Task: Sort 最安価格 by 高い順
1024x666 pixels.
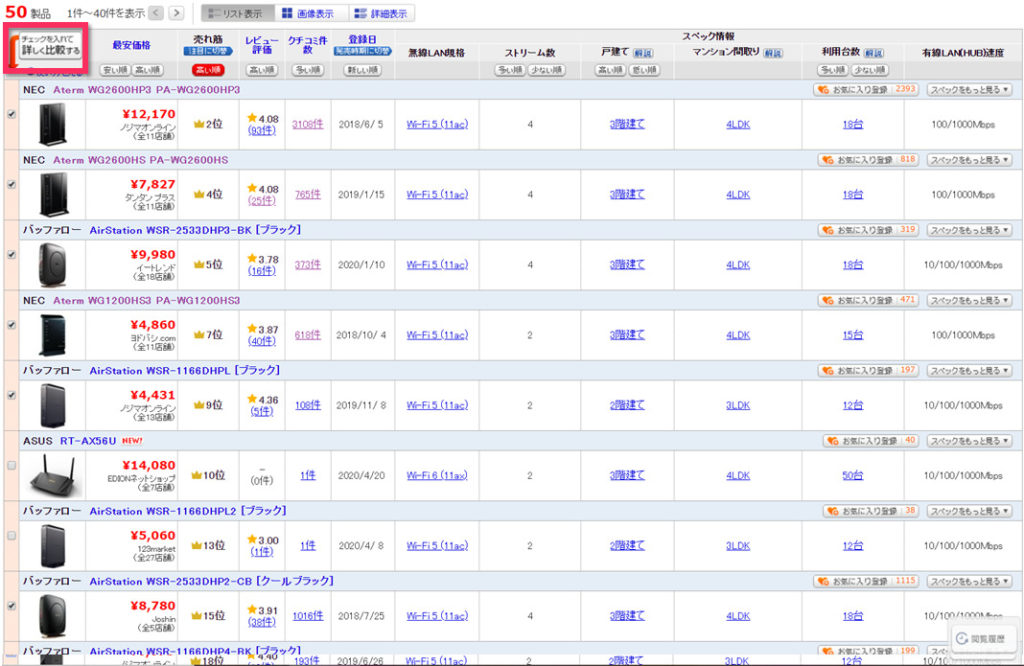Action: tap(147, 70)
